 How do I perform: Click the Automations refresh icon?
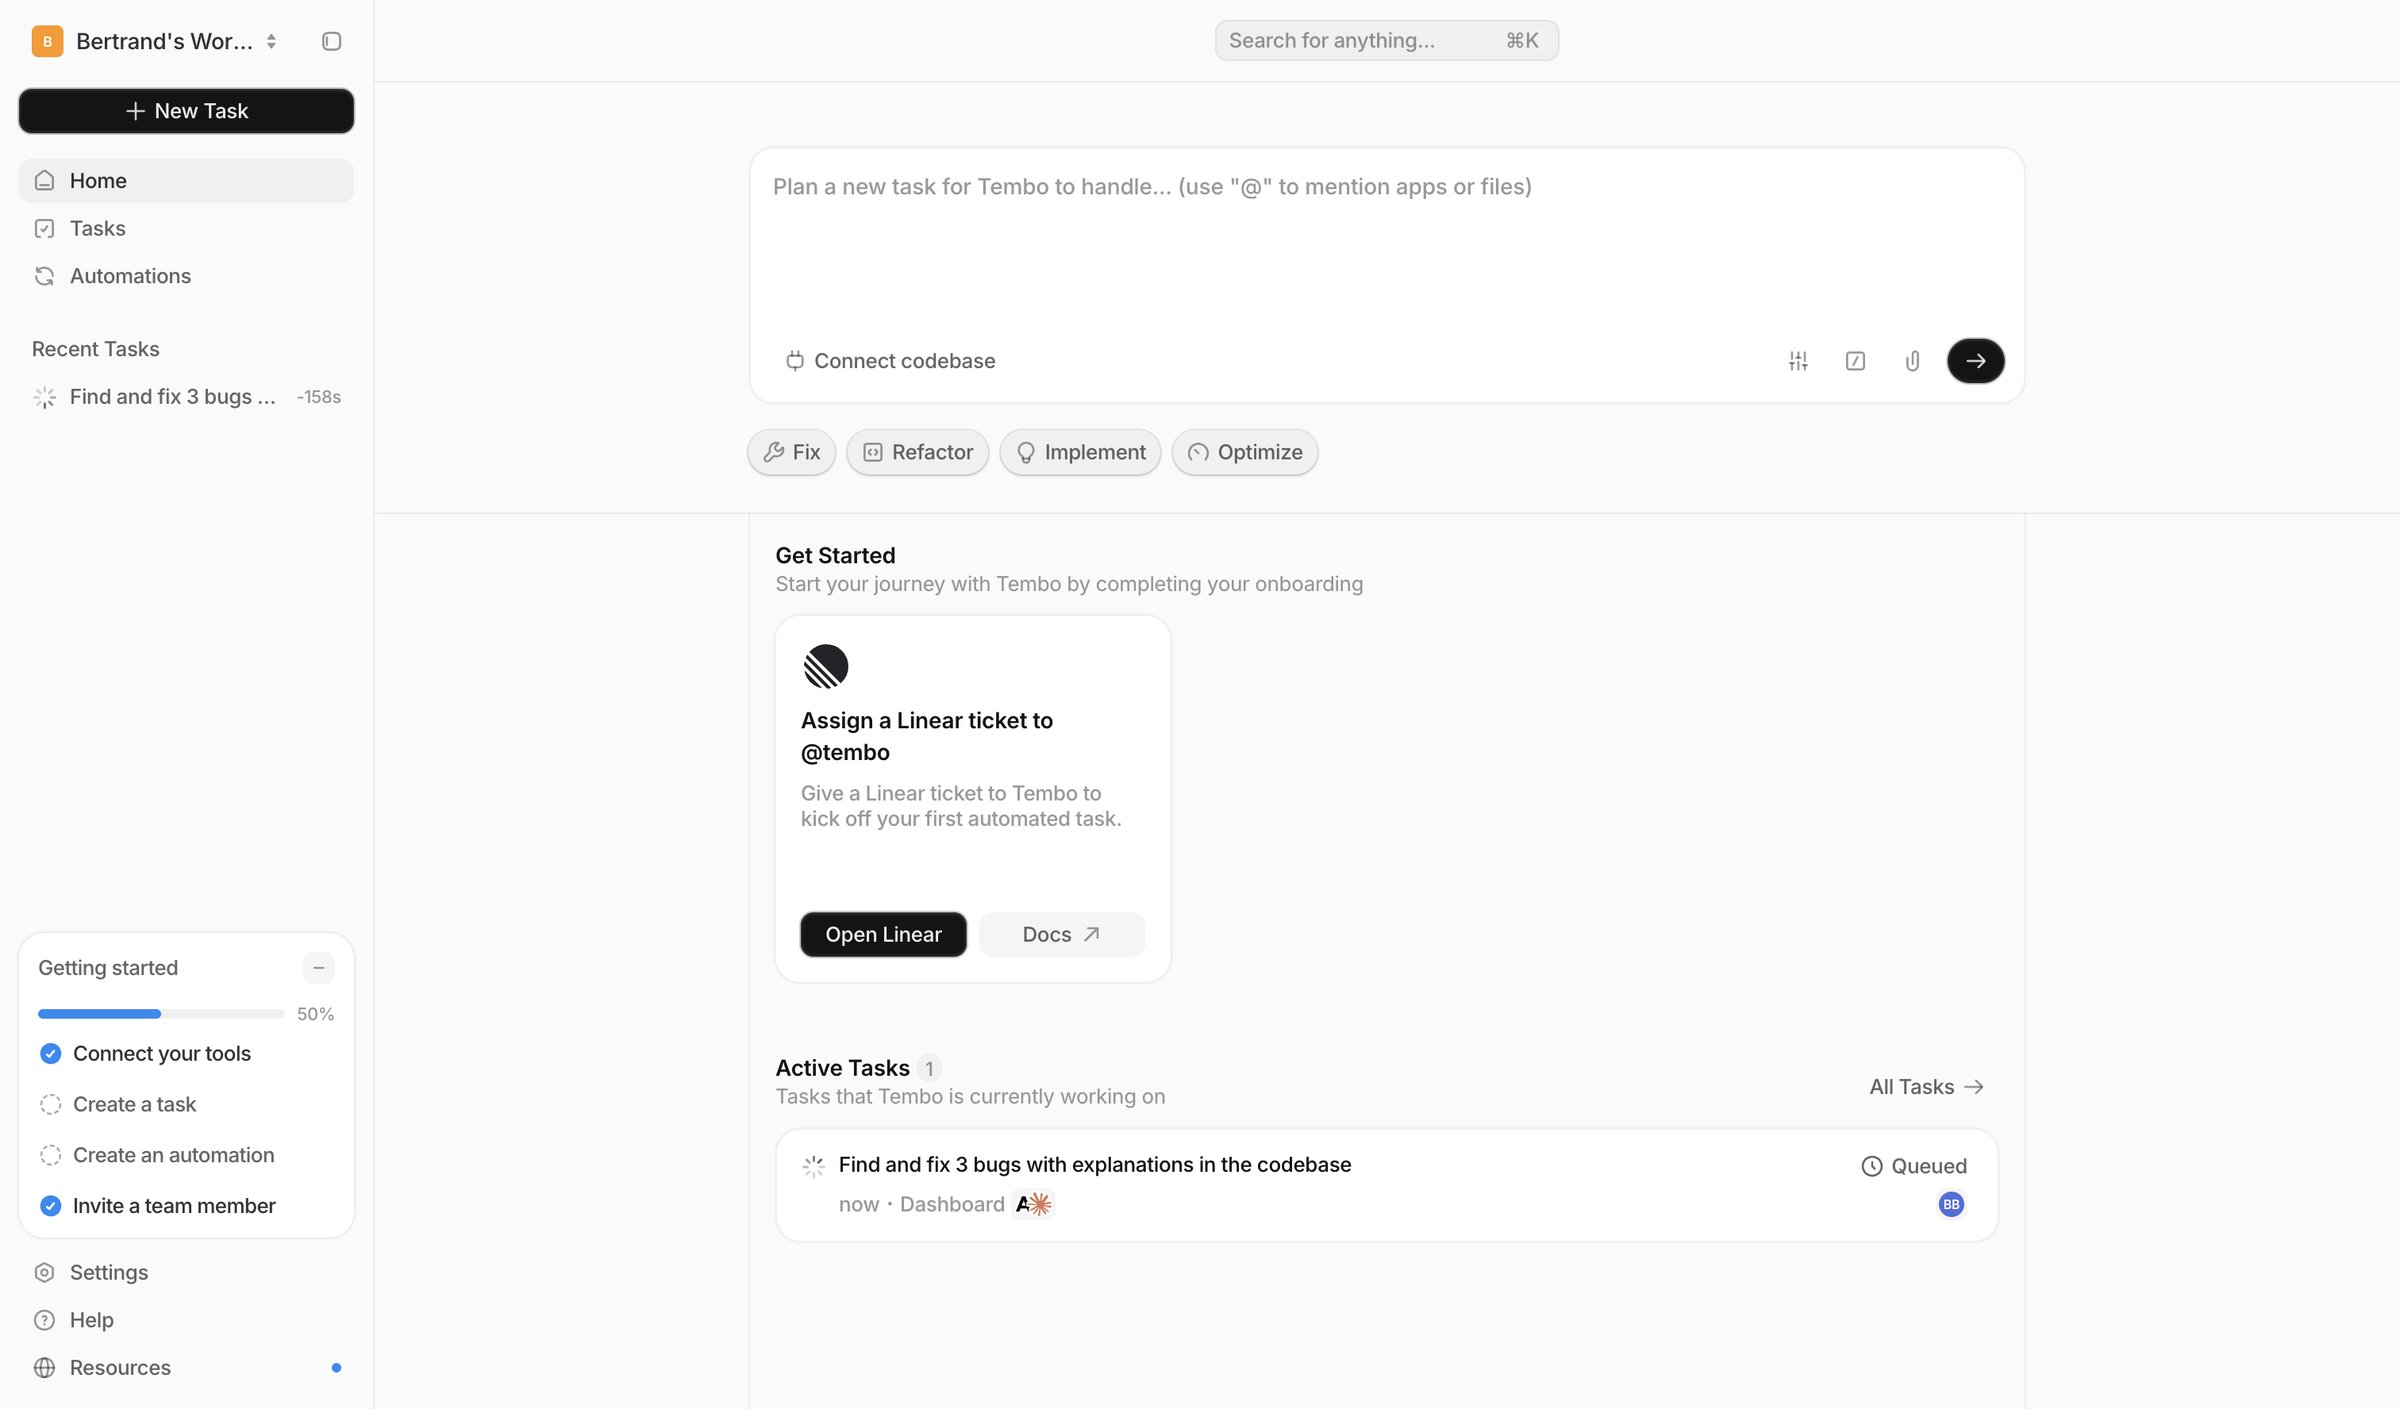click(x=44, y=276)
